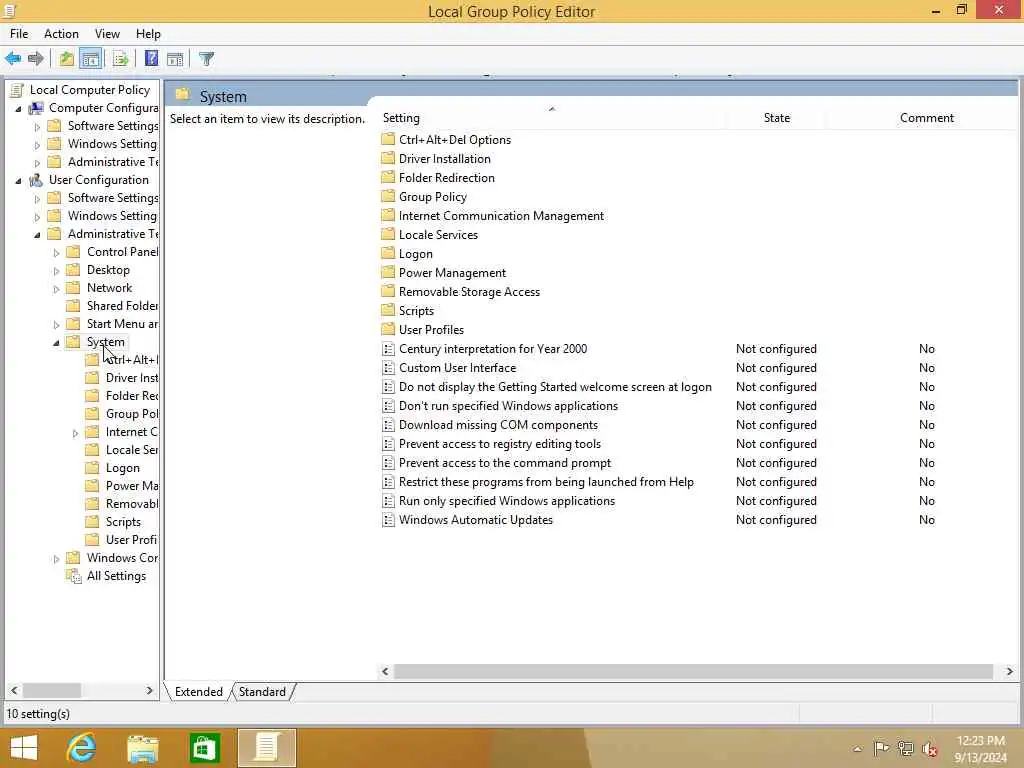The height and width of the screenshot is (768, 1024).
Task: Open the View menu
Action: click(x=107, y=34)
